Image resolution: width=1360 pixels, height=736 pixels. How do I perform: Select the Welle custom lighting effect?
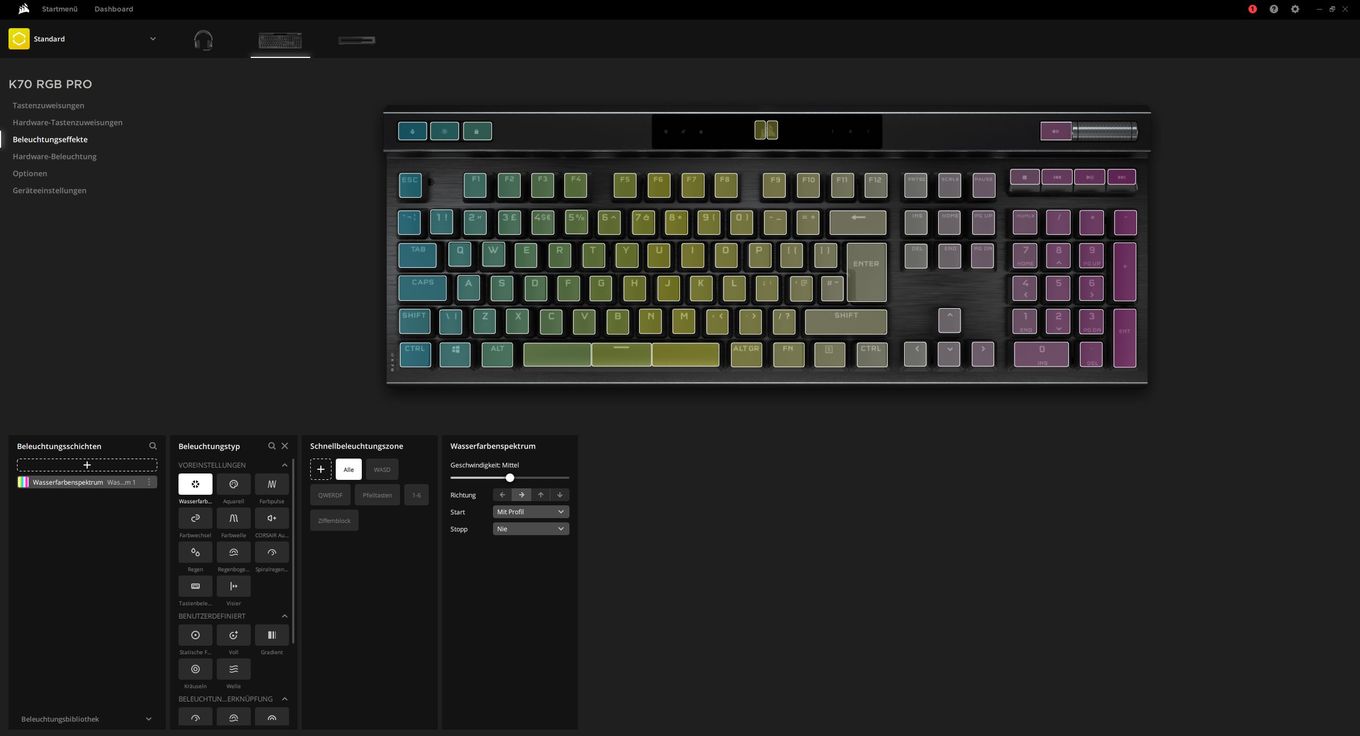tap(233, 669)
